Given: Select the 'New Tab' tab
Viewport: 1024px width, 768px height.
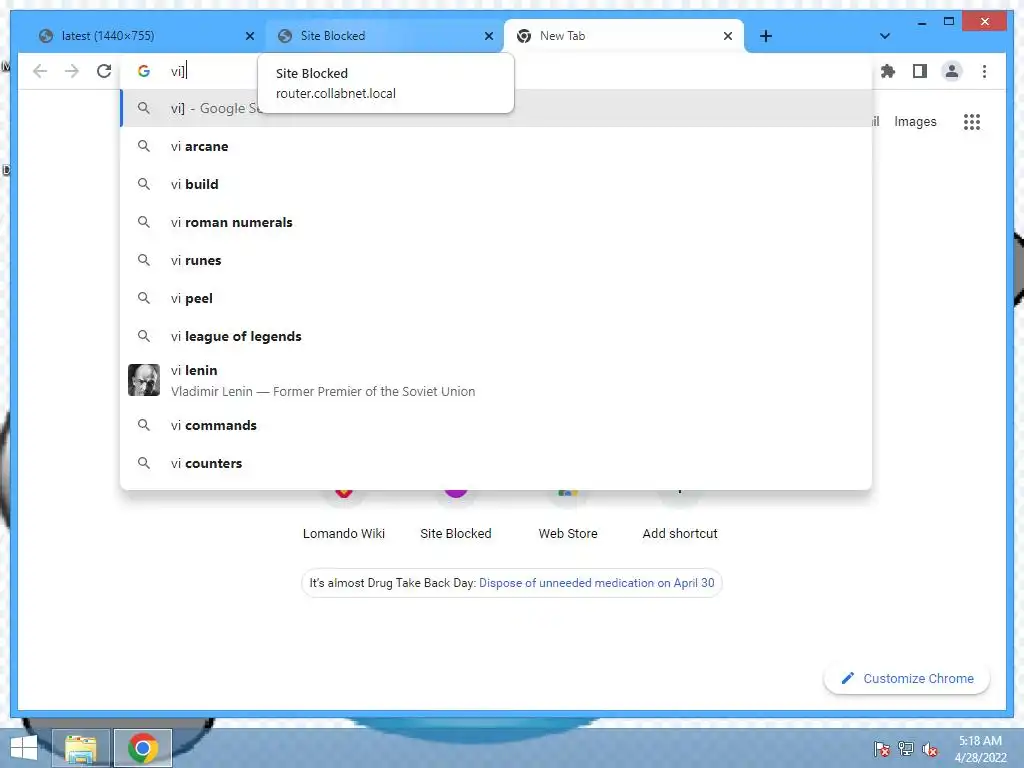Looking at the screenshot, I should coord(624,36).
